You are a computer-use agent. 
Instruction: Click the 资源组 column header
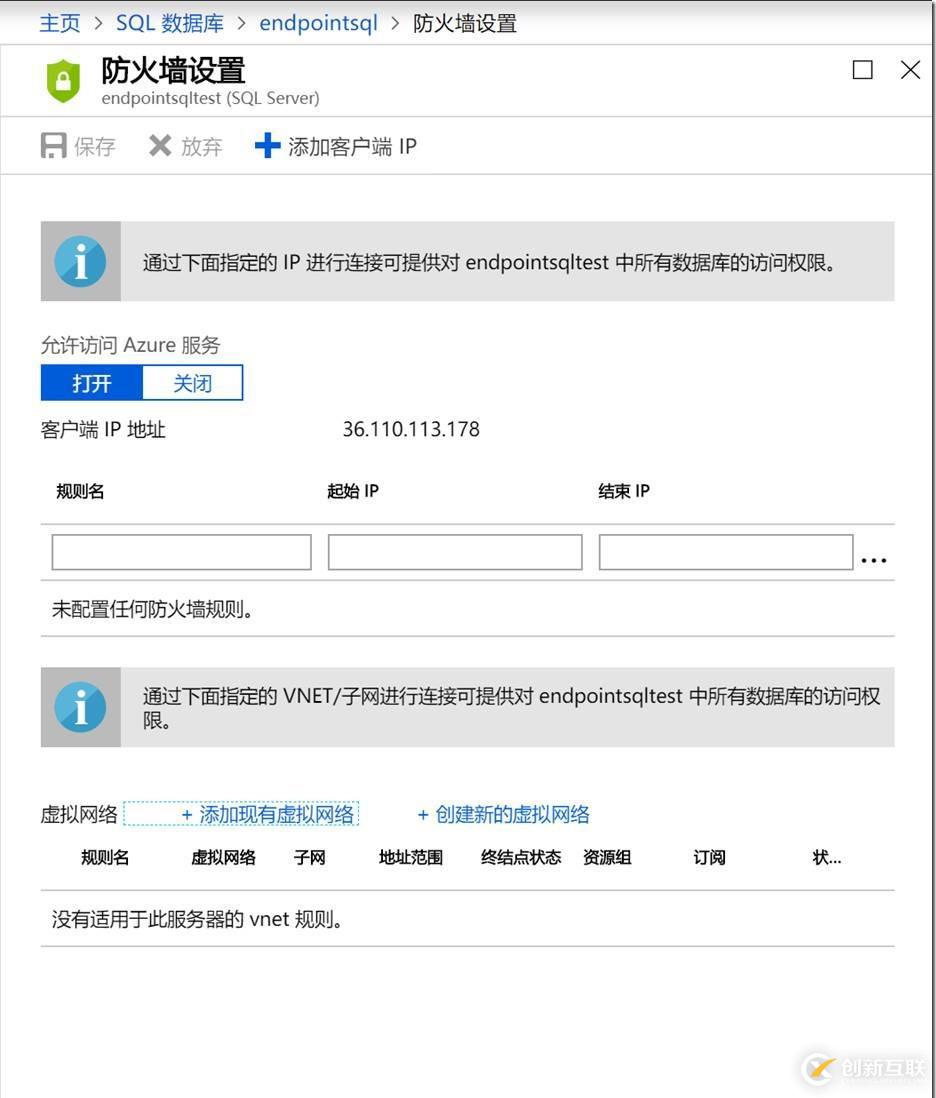tap(607, 857)
